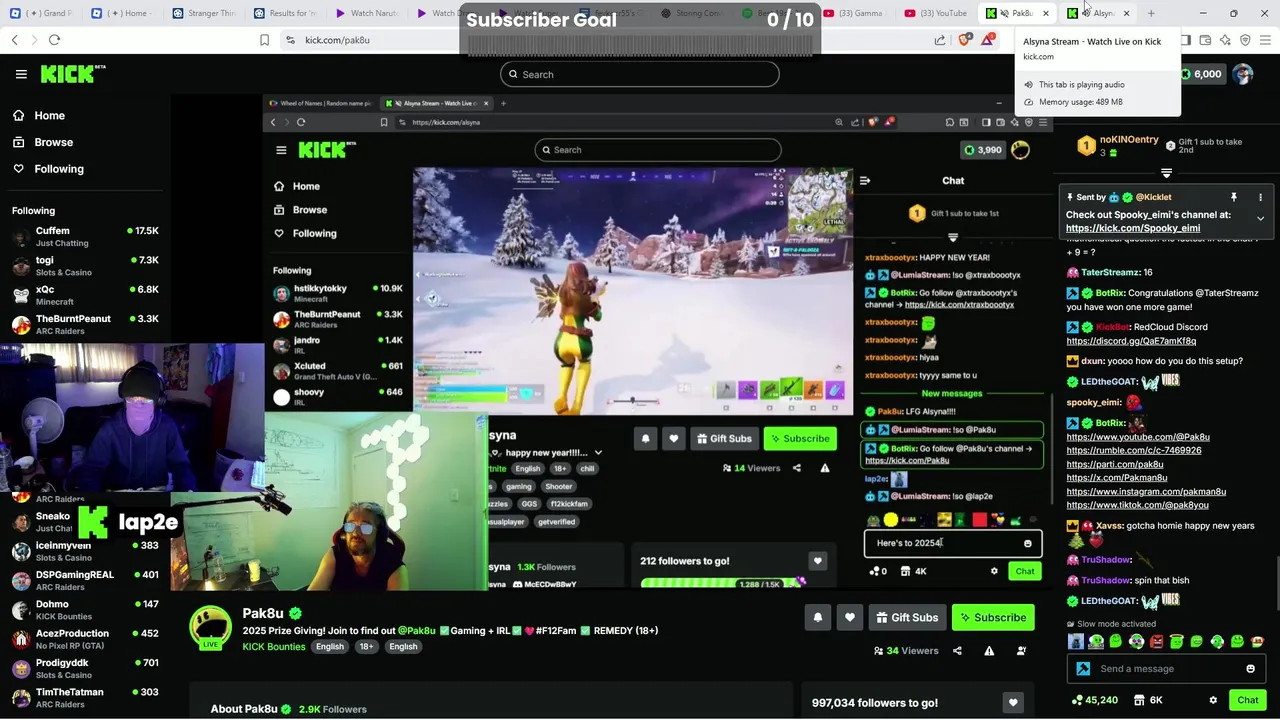Bookmark this page via toolbar bookmark icon
Image resolution: width=1280 pixels, height=720 pixels.
coord(264,40)
